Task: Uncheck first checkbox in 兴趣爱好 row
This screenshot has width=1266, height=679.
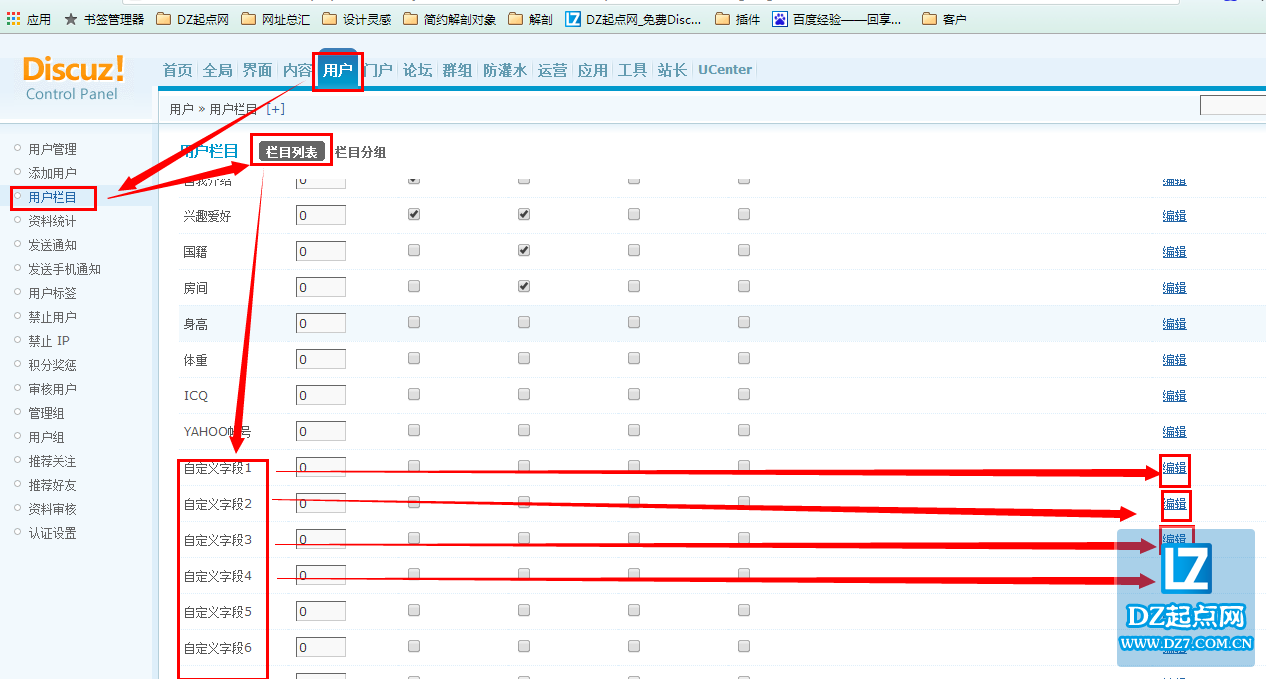Action: [414, 215]
